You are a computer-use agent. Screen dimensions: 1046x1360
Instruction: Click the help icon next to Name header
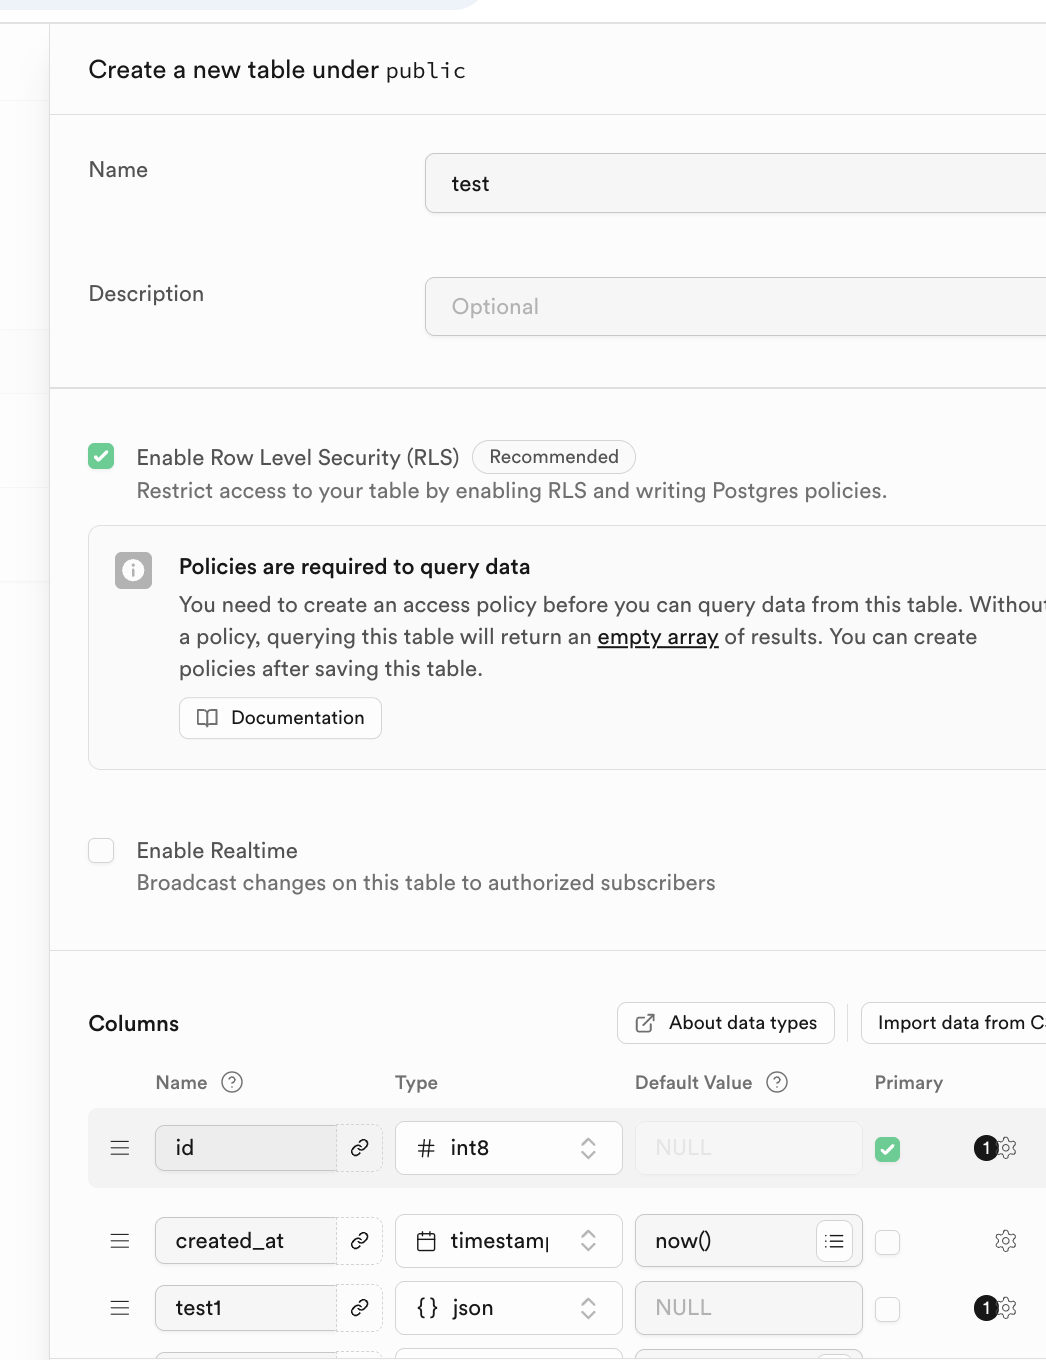[x=232, y=1082]
